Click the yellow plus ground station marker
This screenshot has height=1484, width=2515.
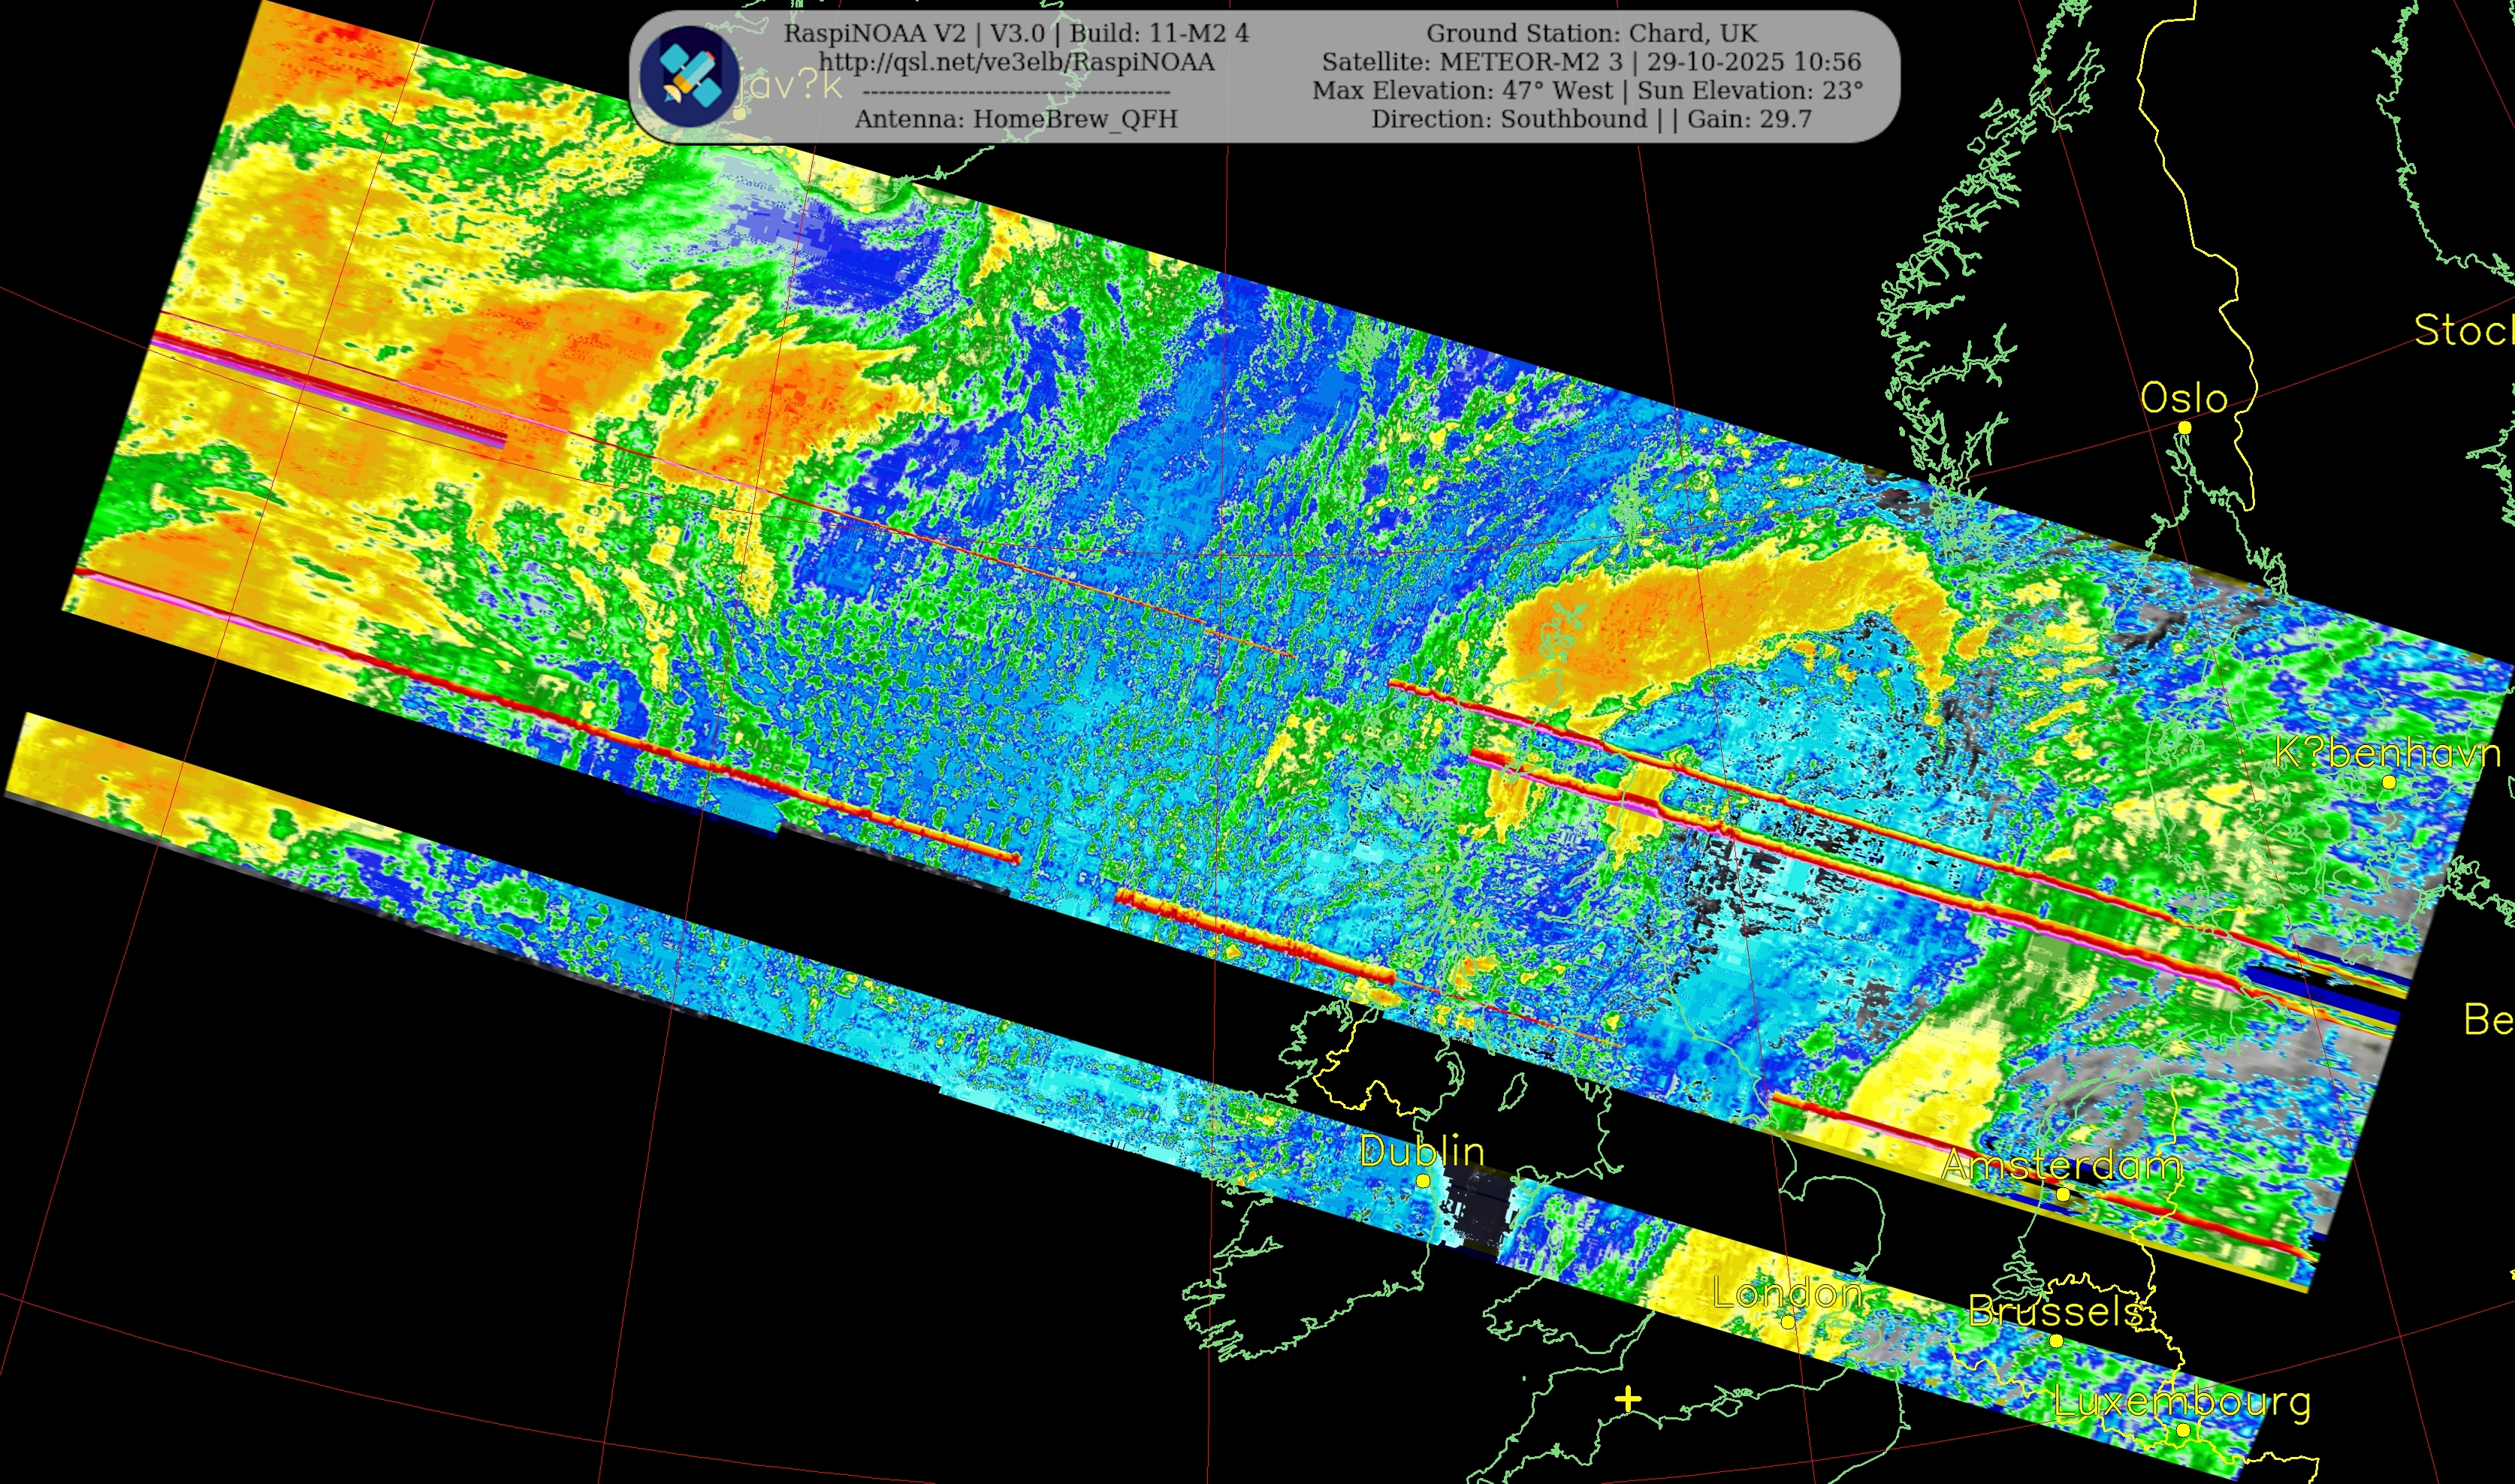pos(1628,1400)
